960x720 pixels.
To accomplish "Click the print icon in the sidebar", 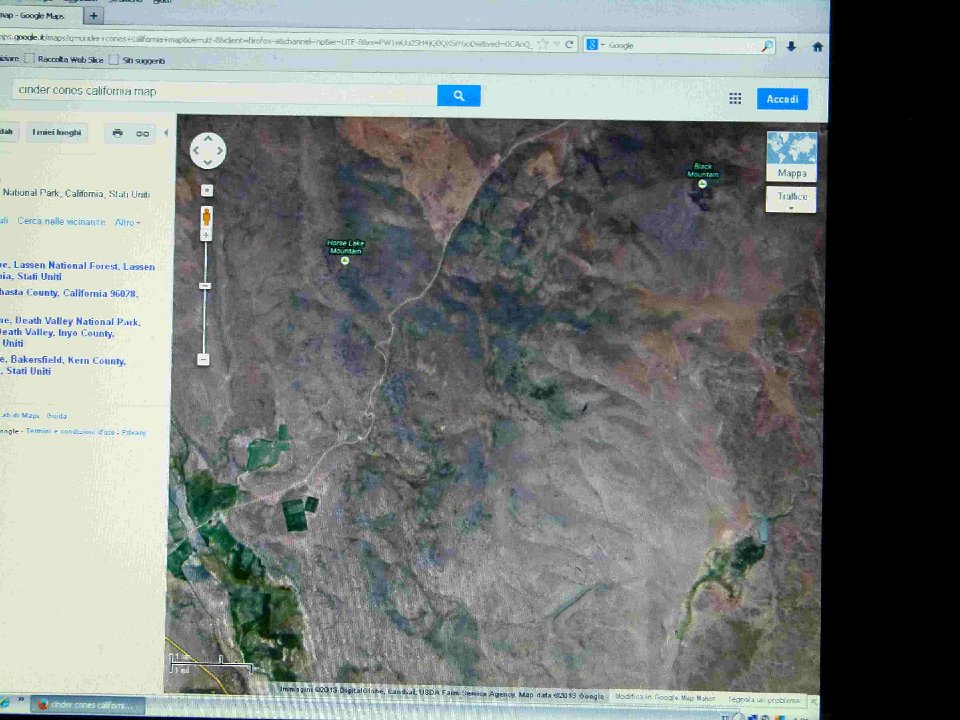I will (118, 133).
